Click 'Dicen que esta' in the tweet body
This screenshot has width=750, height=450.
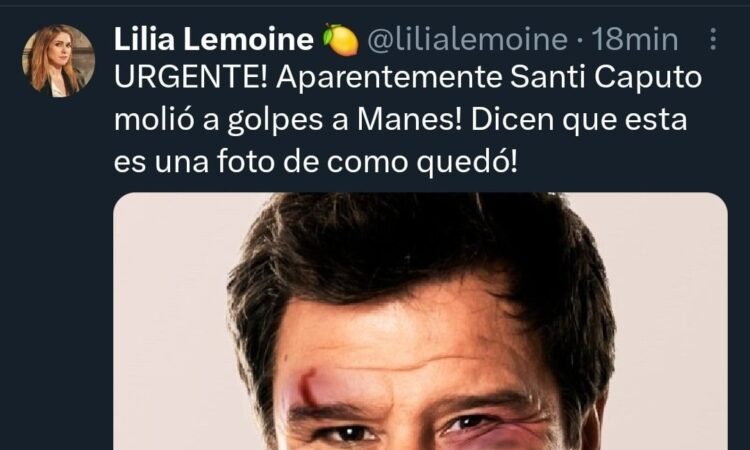[x=579, y=120]
